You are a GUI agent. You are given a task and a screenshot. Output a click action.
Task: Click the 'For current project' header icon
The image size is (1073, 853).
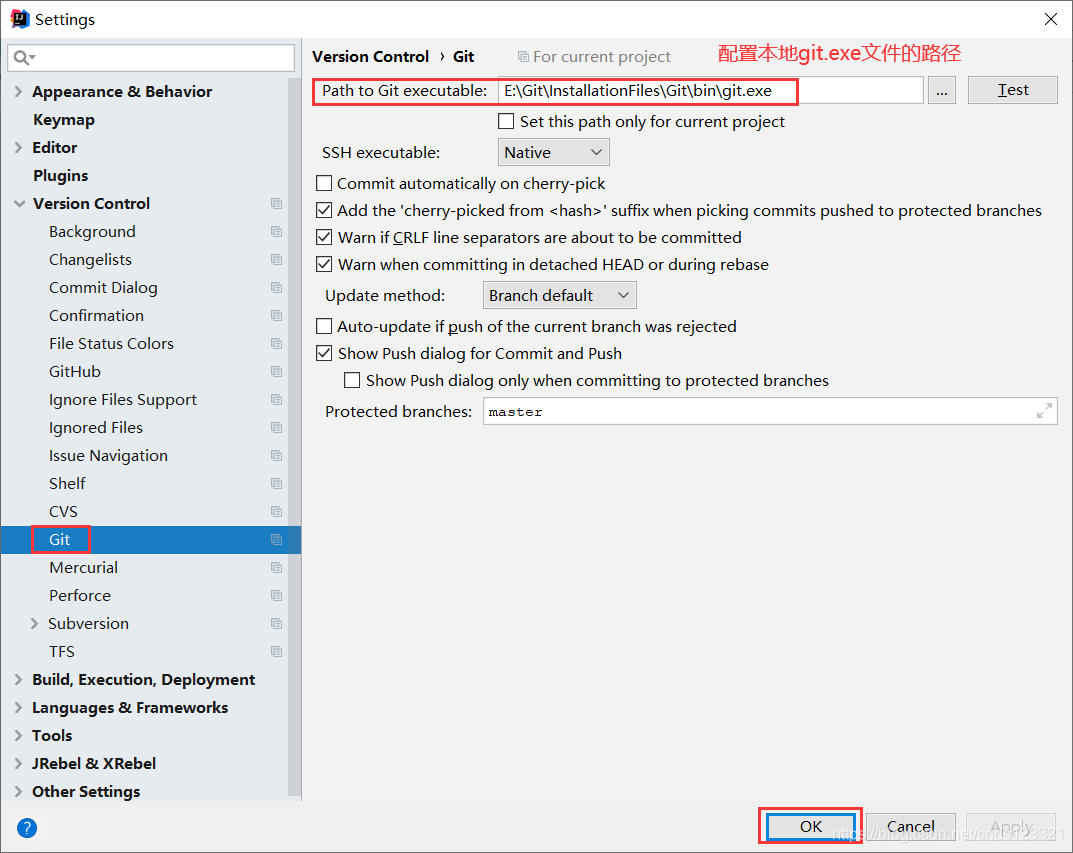pyautogui.click(x=523, y=57)
